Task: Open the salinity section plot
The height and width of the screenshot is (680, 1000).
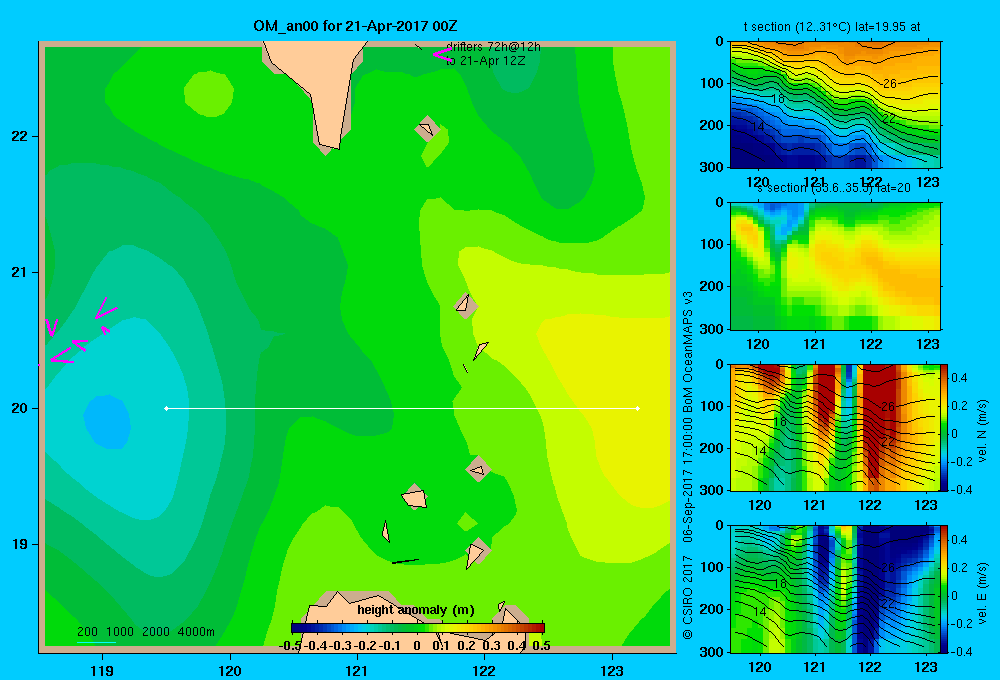Action: (x=835, y=266)
